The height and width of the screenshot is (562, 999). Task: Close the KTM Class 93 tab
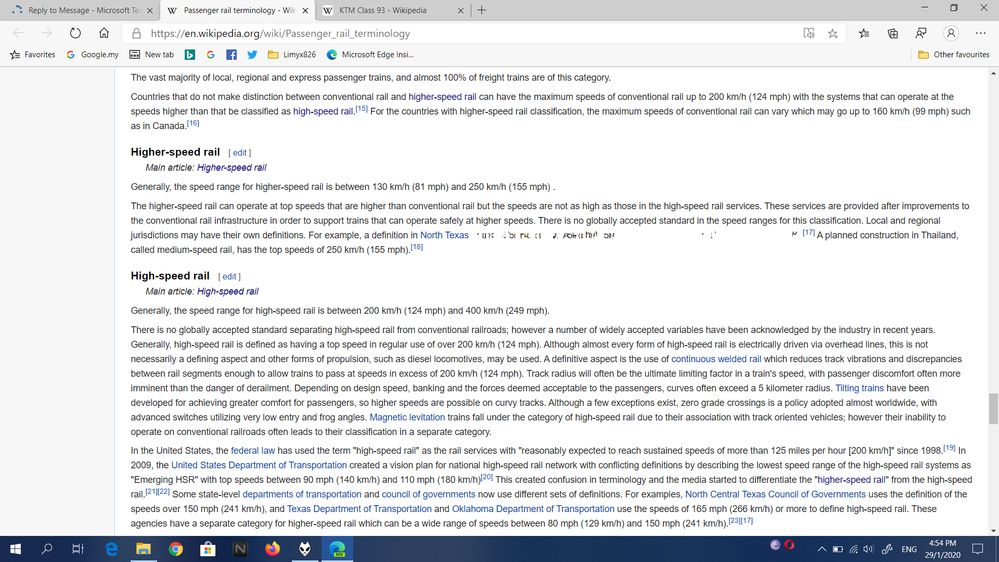pos(461,11)
